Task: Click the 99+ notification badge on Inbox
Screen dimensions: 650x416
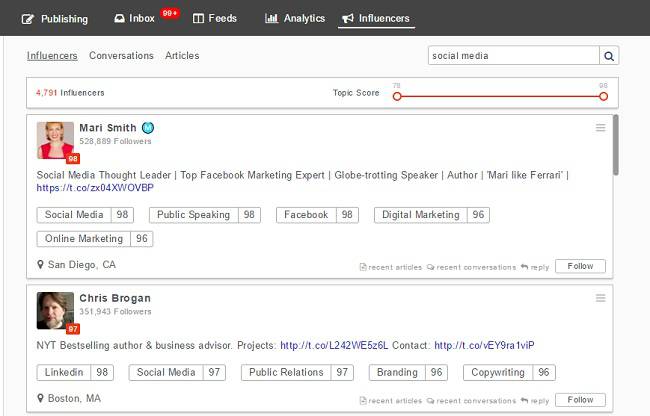Action: (x=170, y=14)
